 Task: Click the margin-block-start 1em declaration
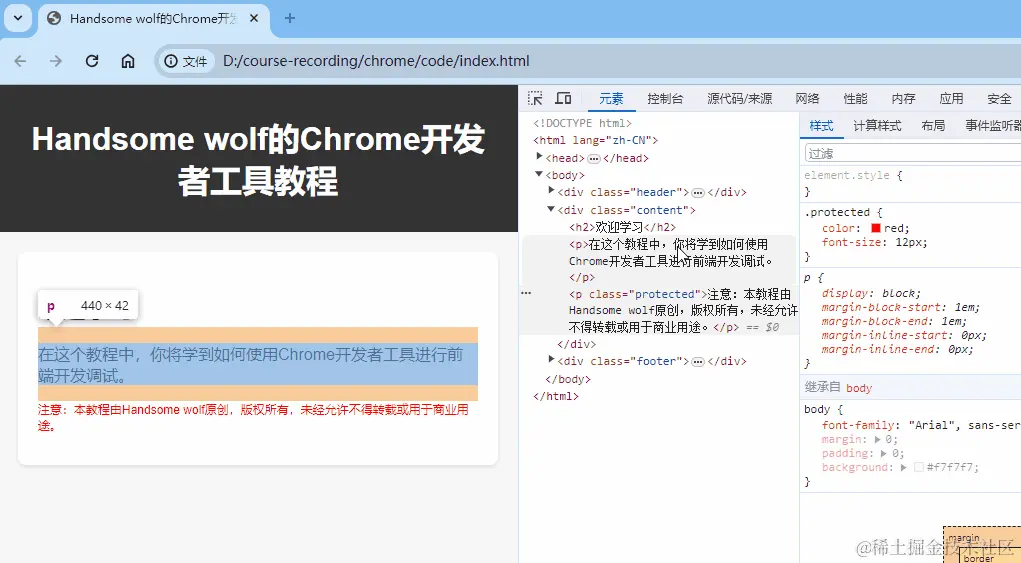(901, 307)
